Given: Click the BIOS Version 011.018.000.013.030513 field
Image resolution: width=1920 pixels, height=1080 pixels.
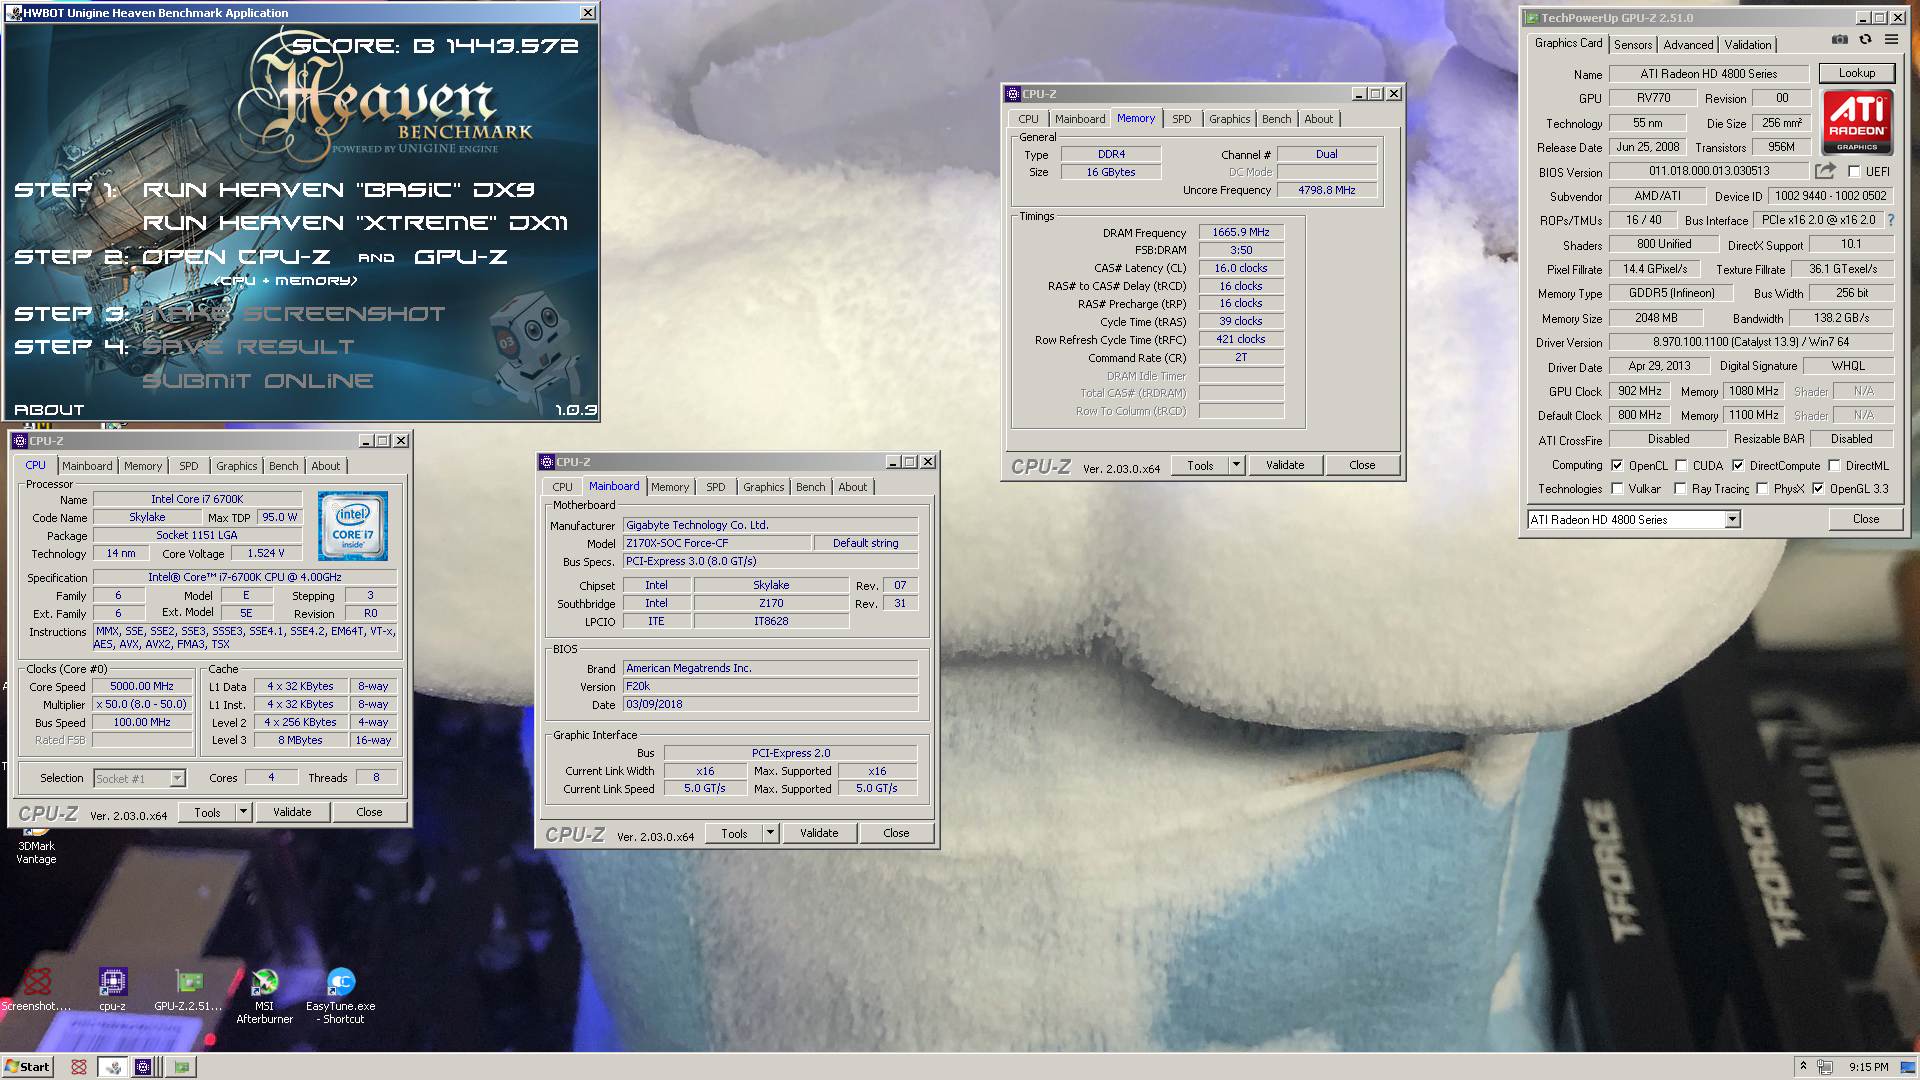Looking at the screenshot, I should tap(1708, 171).
